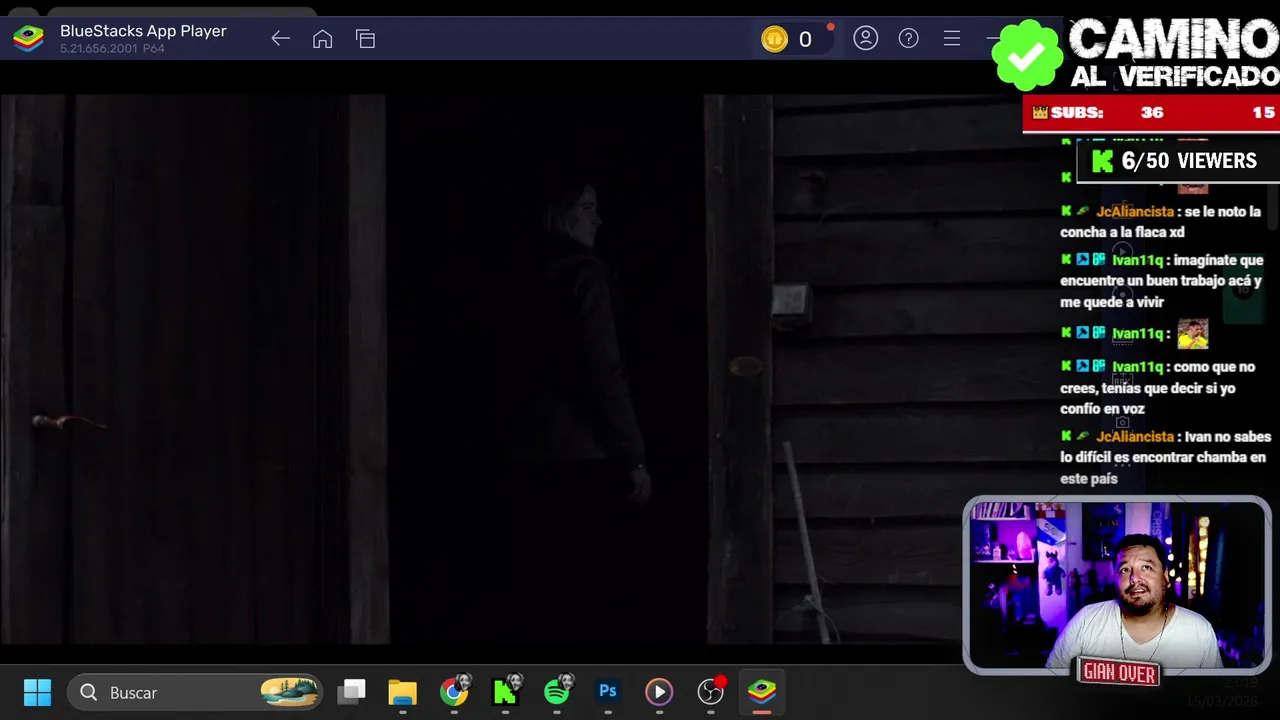Open the BlueStacks account profile icon
The image size is (1280, 720).
click(x=865, y=39)
